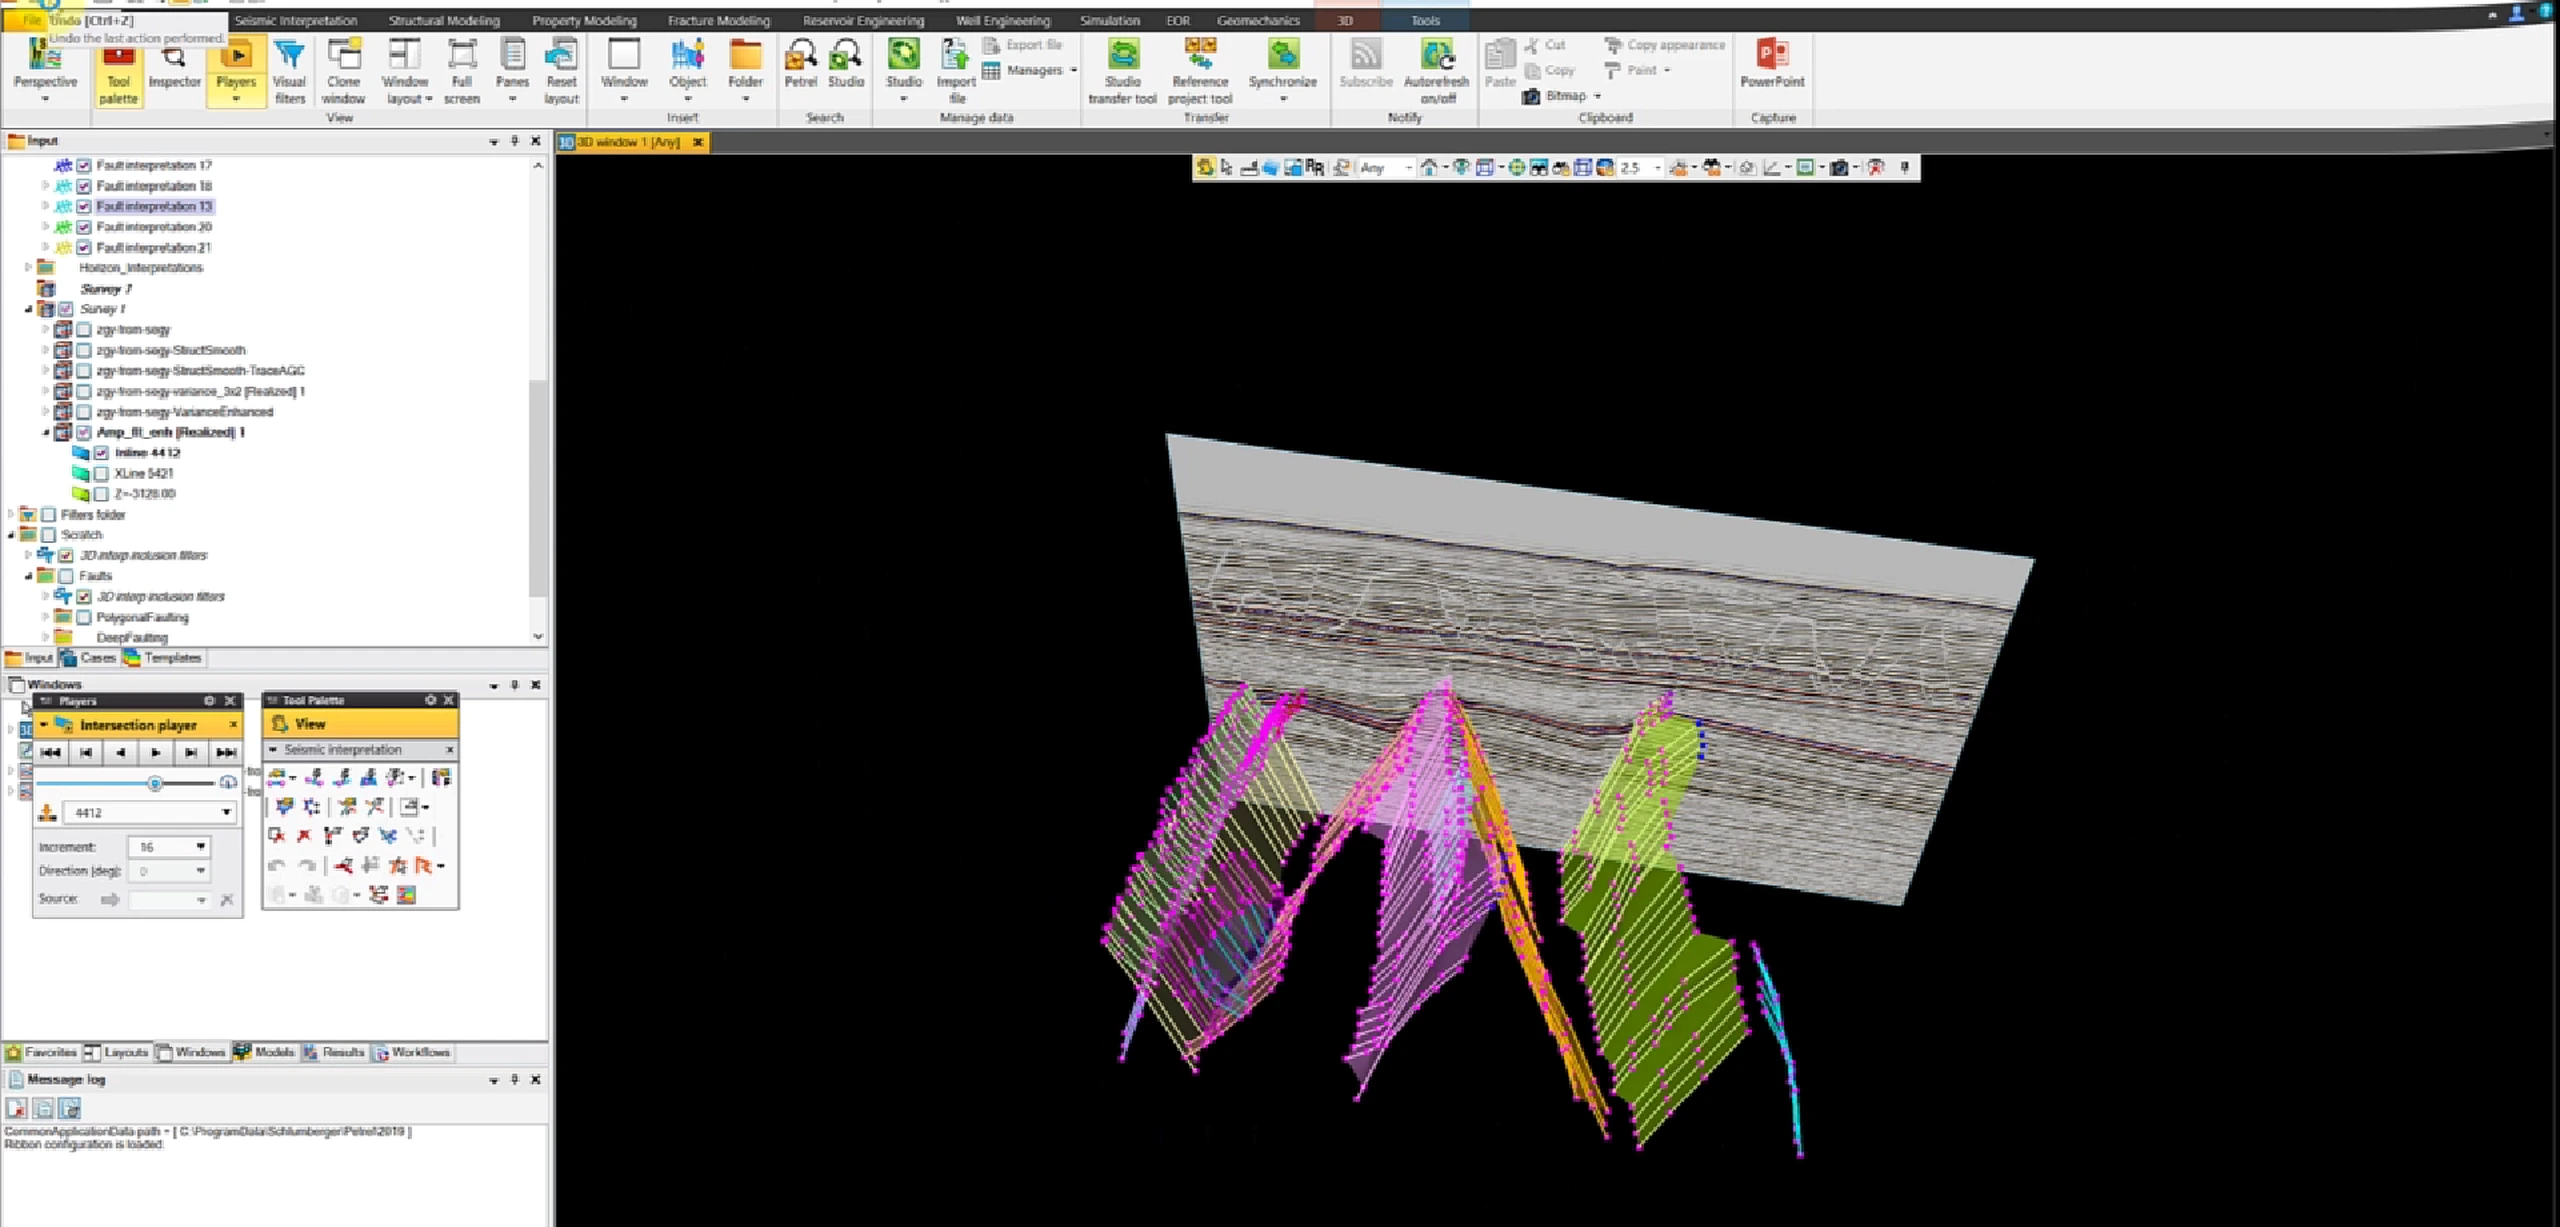The width and height of the screenshot is (2560, 1227).
Task: Click the colorful template icon in Tool Palette
Action: tap(406, 895)
